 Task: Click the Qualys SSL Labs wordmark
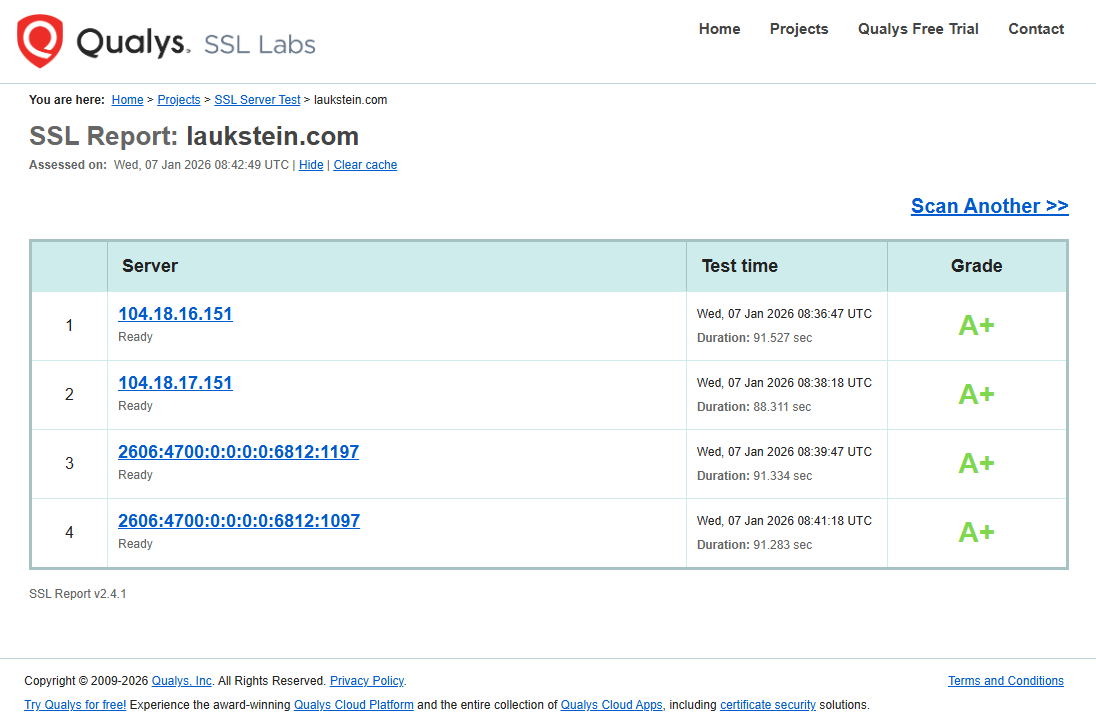click(x=196, y=43)
